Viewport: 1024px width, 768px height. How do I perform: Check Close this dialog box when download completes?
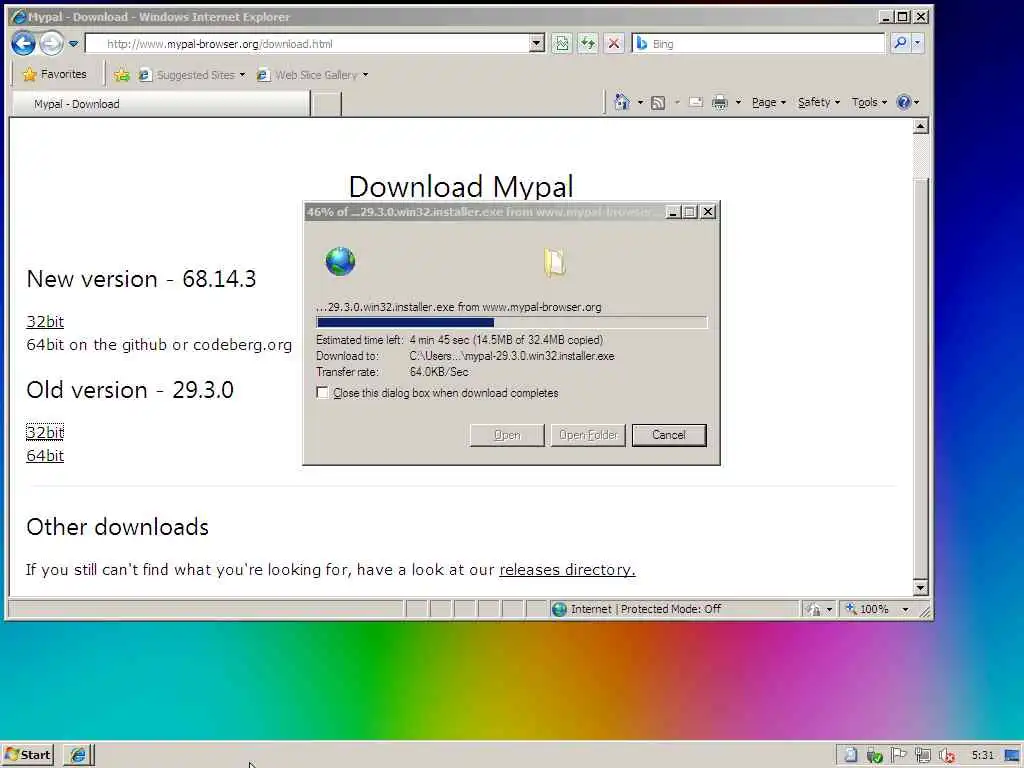(x=322, y=392)
